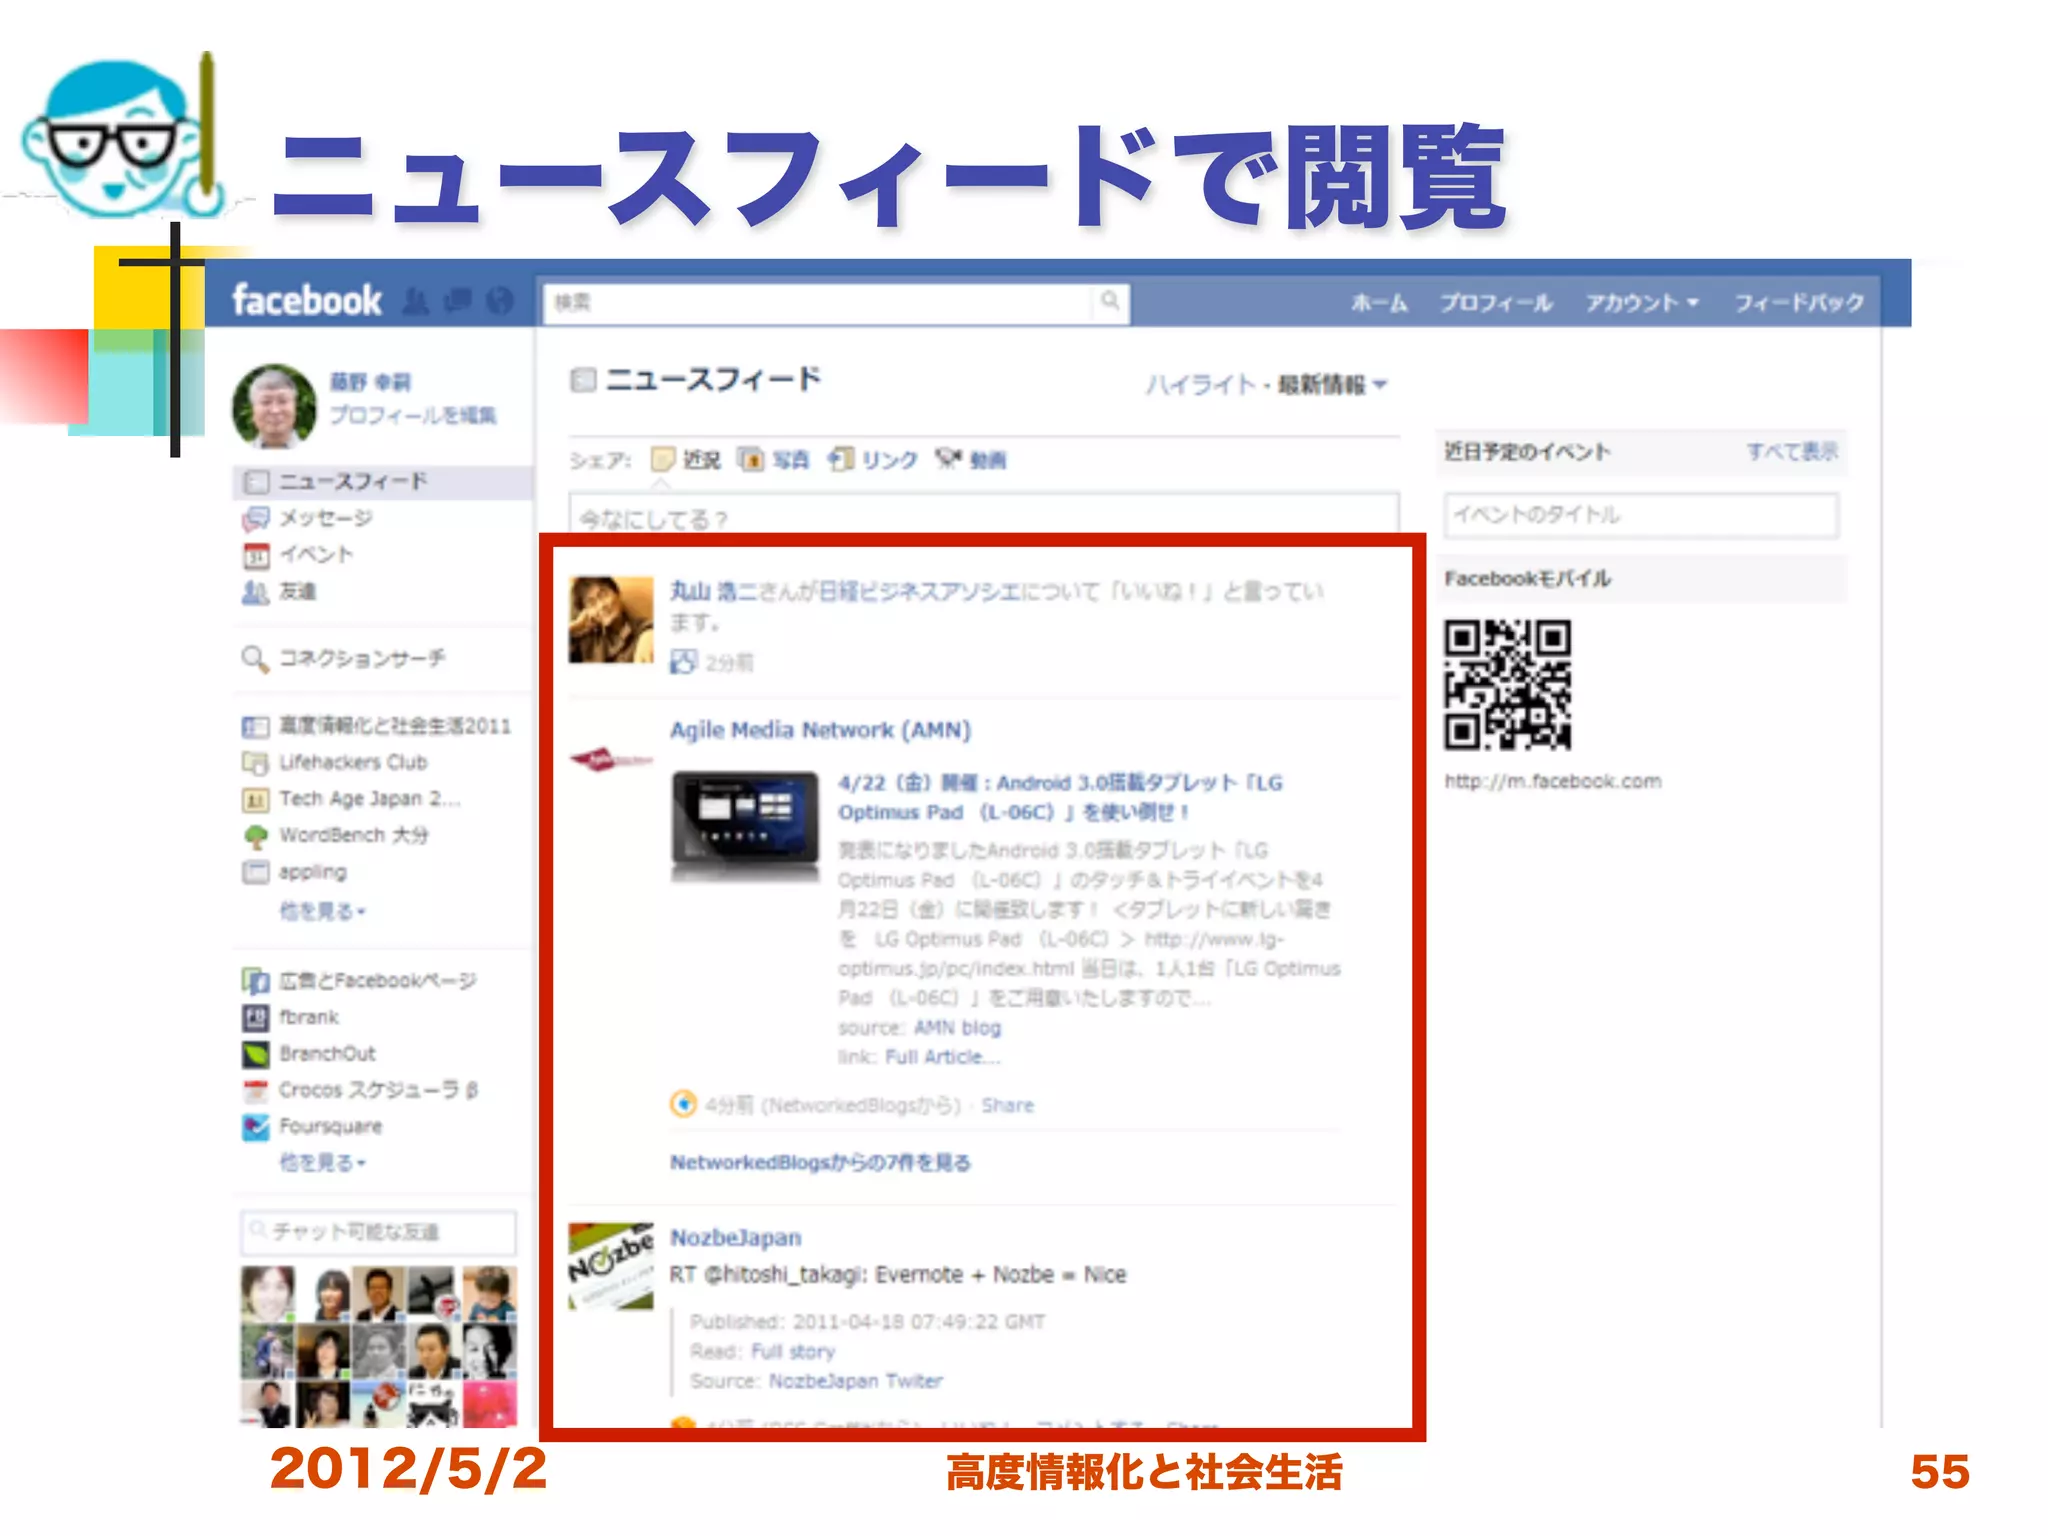The width and height of the screenshot is (2048, 1536).
Task: Open the LG Optimus Pad tablet thumbnail
Action: point(745,827)
